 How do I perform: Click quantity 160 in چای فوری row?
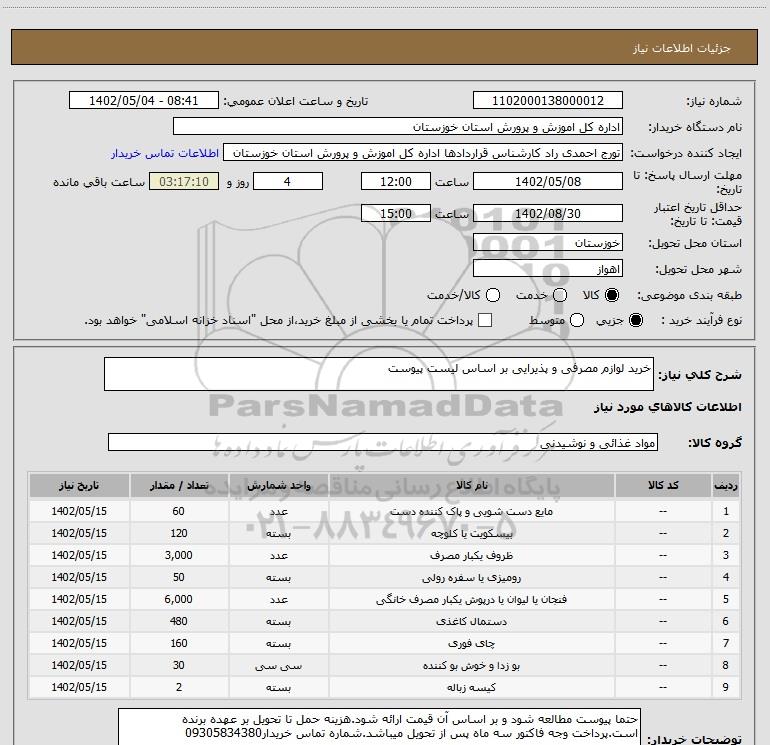pos(179,643)
